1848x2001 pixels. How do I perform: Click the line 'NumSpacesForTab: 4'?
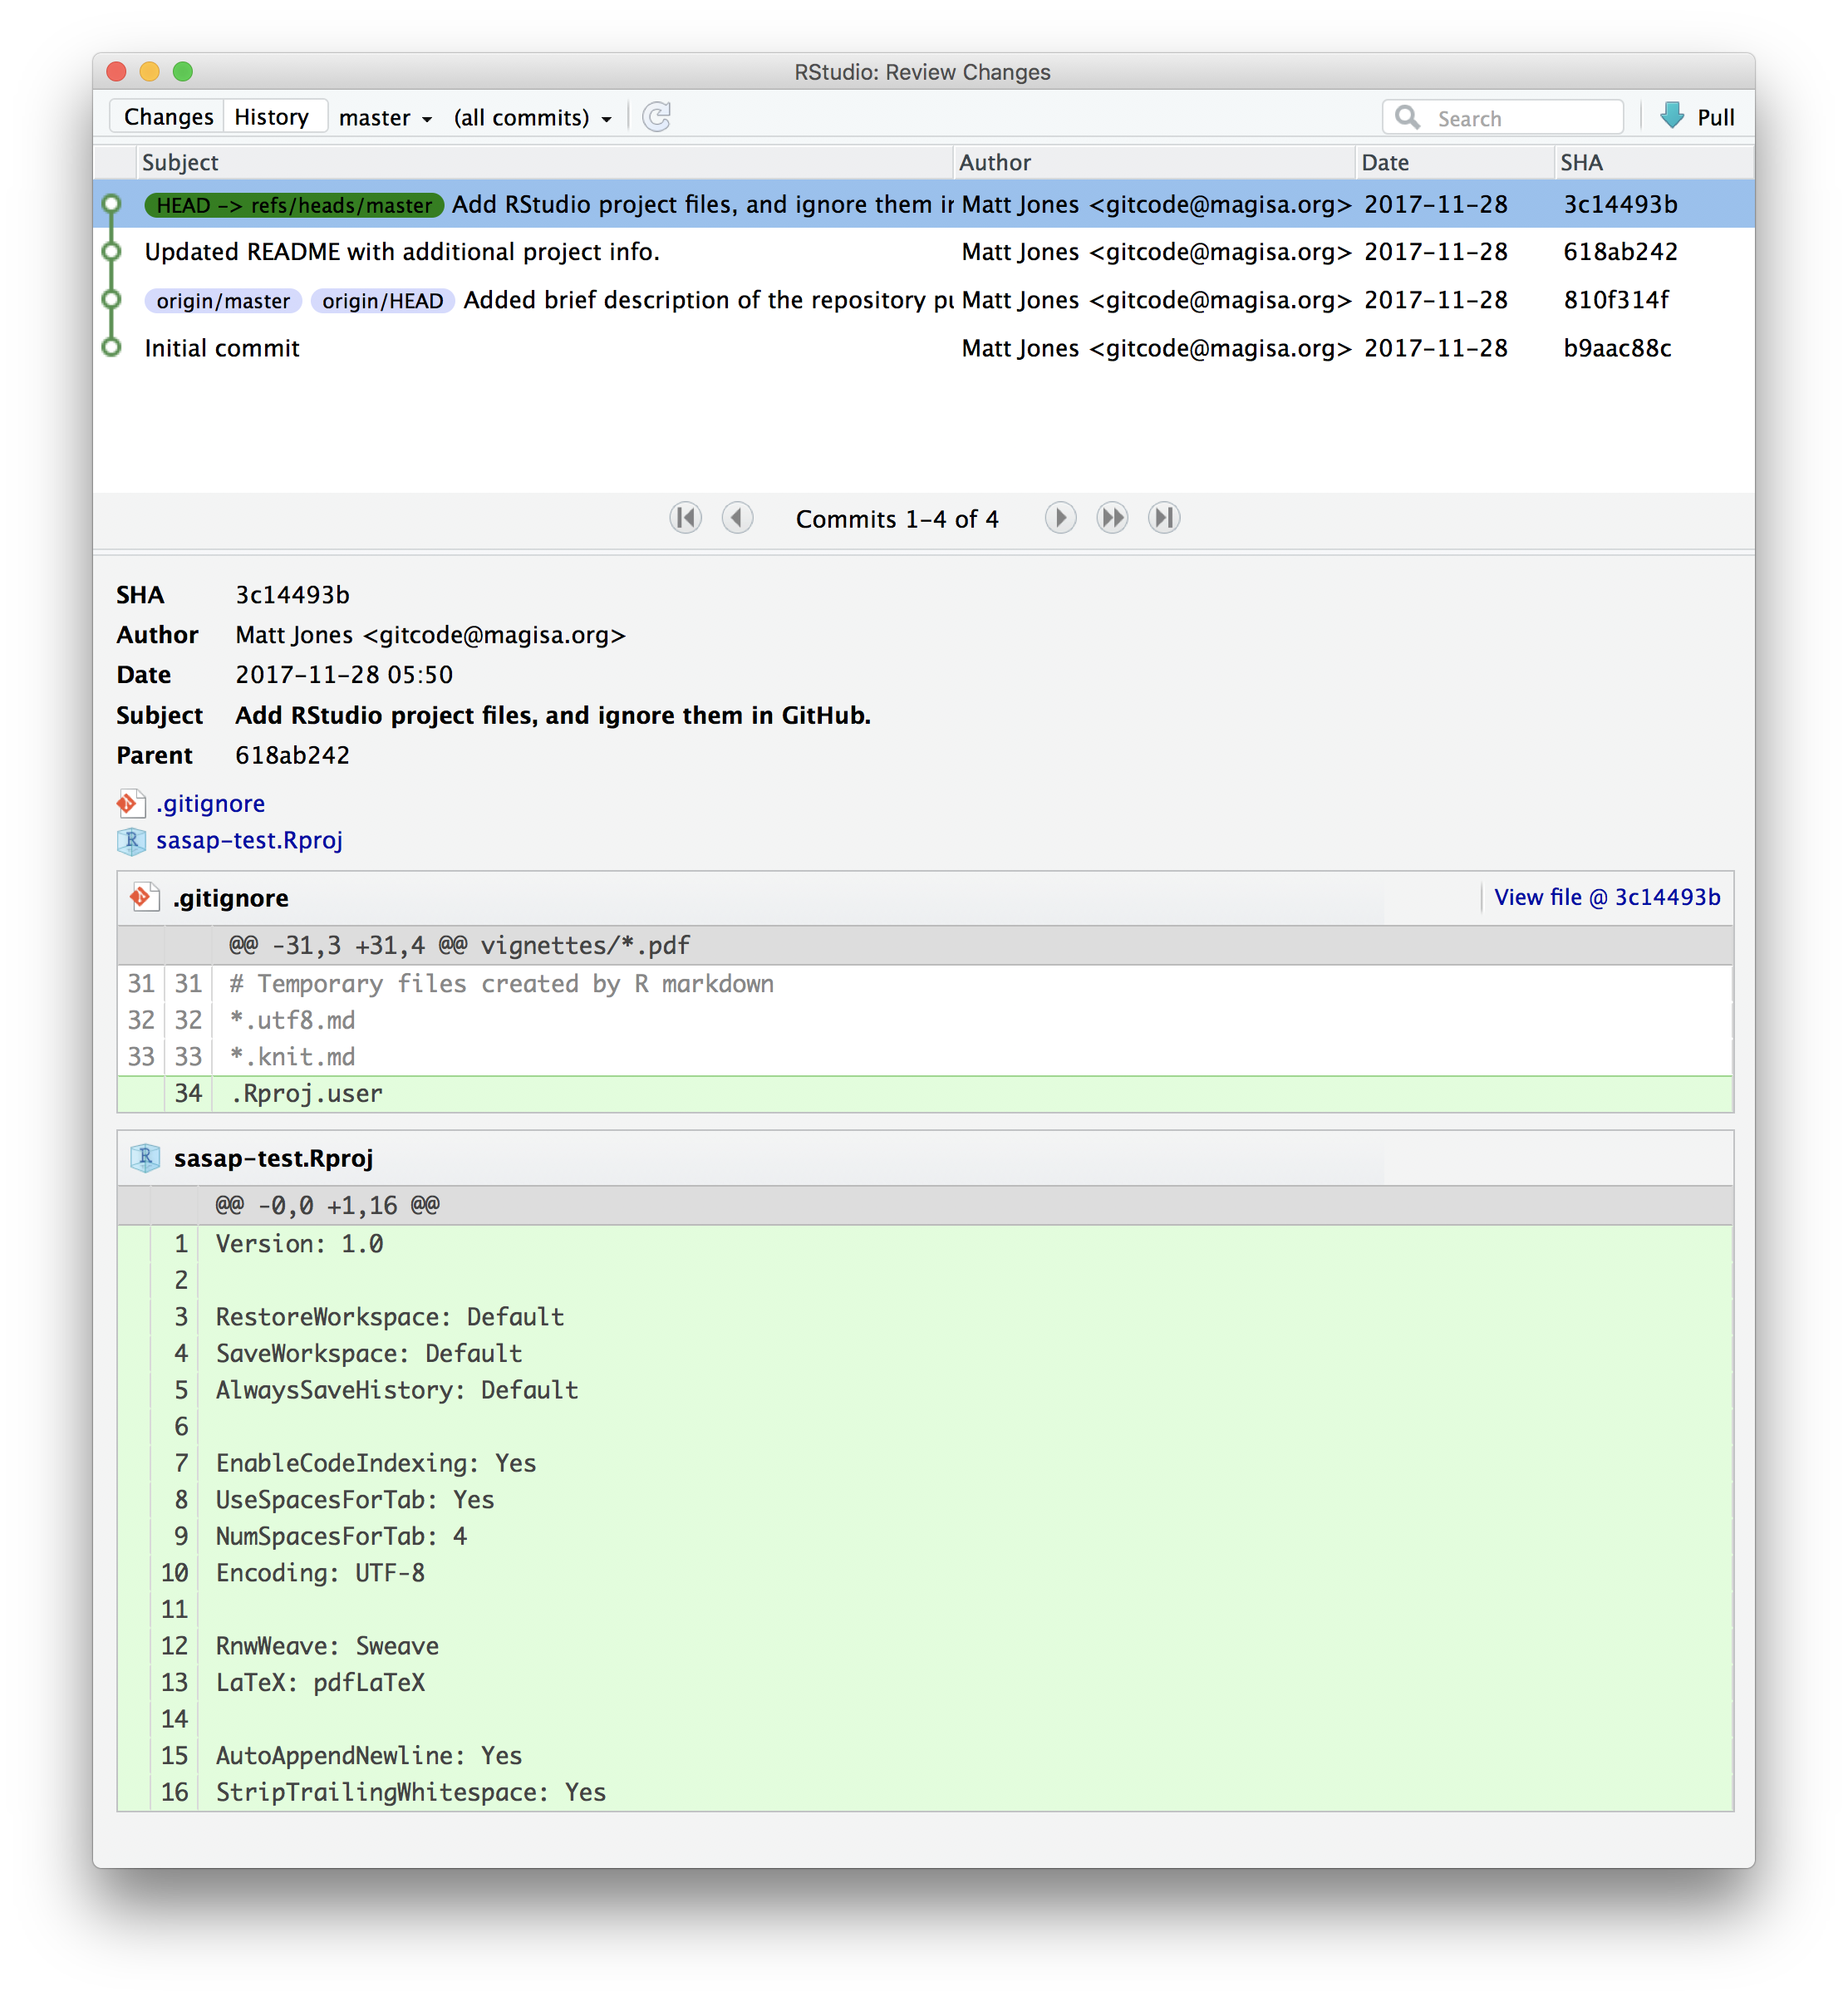coord(925,1536)
